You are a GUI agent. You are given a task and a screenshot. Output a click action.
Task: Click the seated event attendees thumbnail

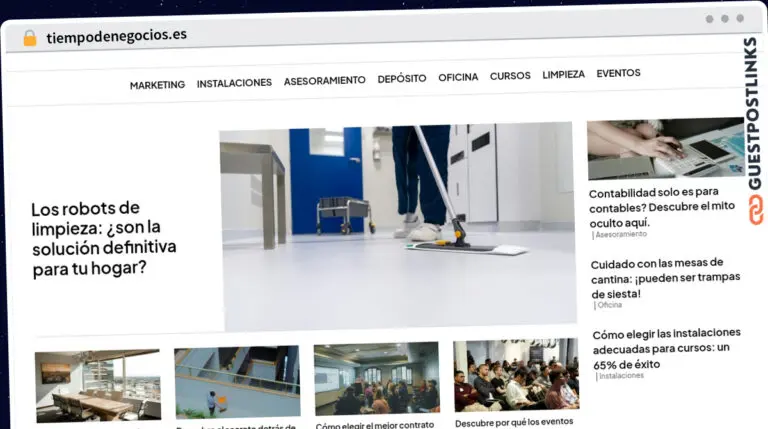[516, 374]
